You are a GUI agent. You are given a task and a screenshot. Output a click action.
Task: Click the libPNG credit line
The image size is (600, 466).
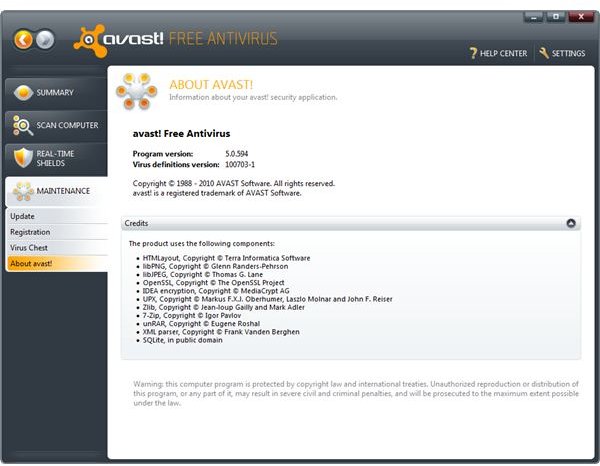click(x=215, y=266)
